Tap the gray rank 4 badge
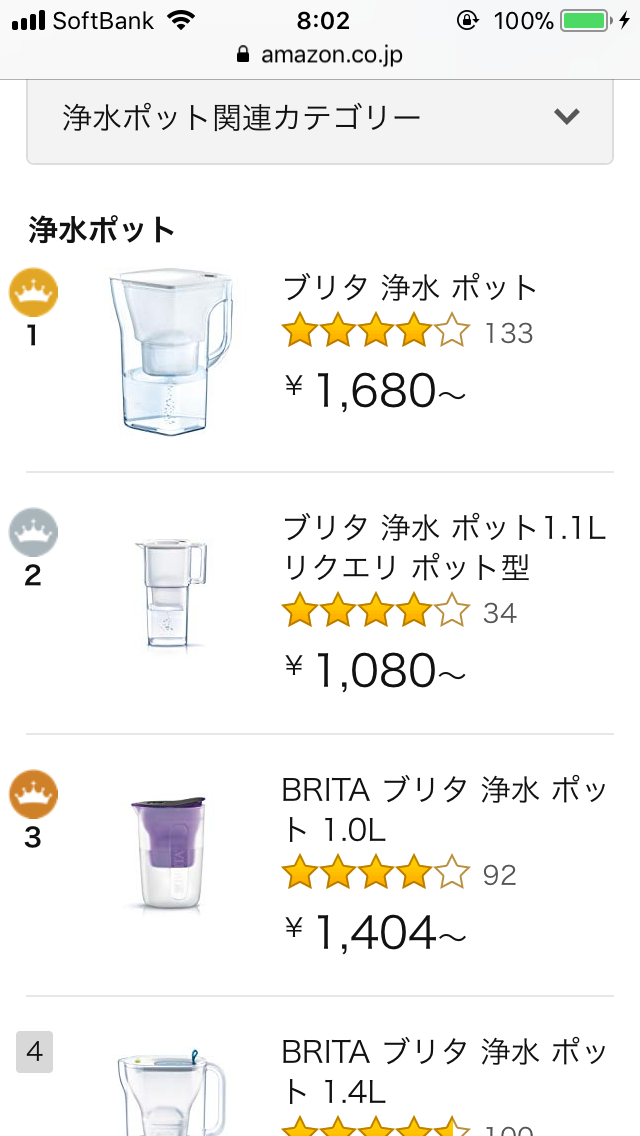 tap(34, 1052)
